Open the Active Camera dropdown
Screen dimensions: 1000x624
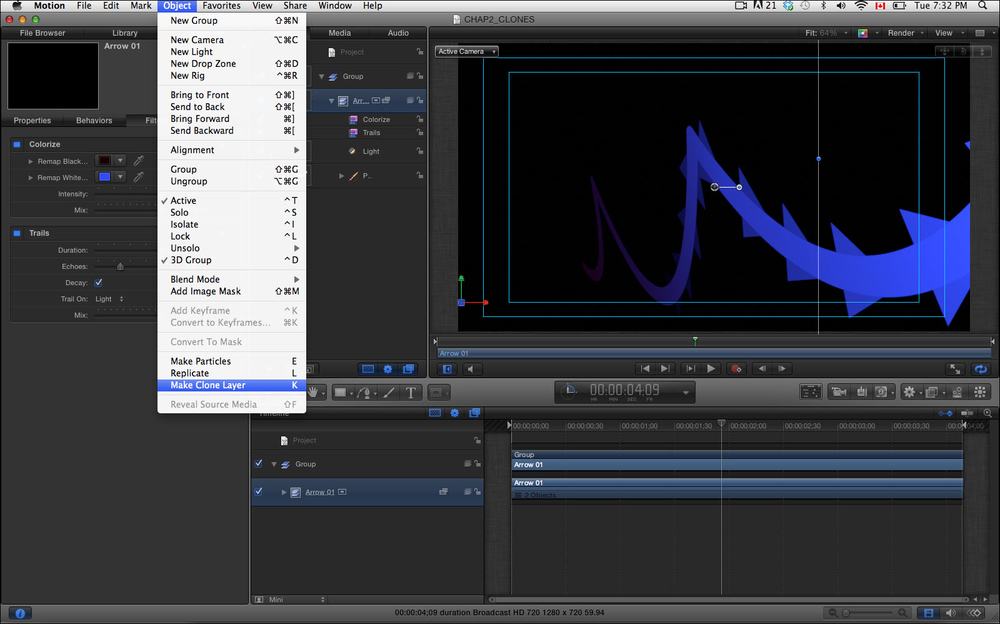(466, 51)
